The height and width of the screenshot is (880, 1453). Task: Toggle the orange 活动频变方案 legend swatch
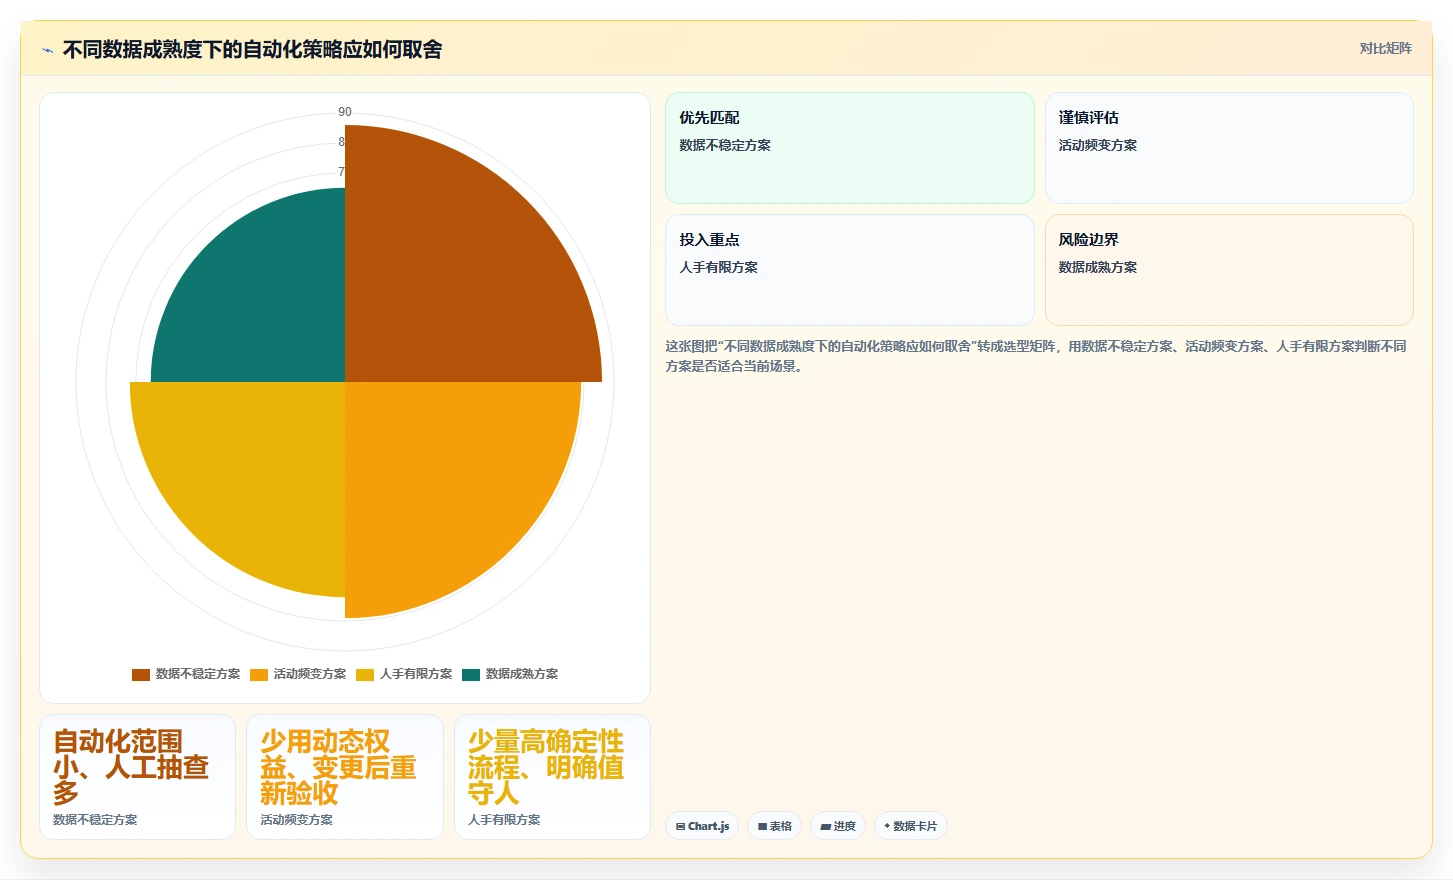coord(259,674)
